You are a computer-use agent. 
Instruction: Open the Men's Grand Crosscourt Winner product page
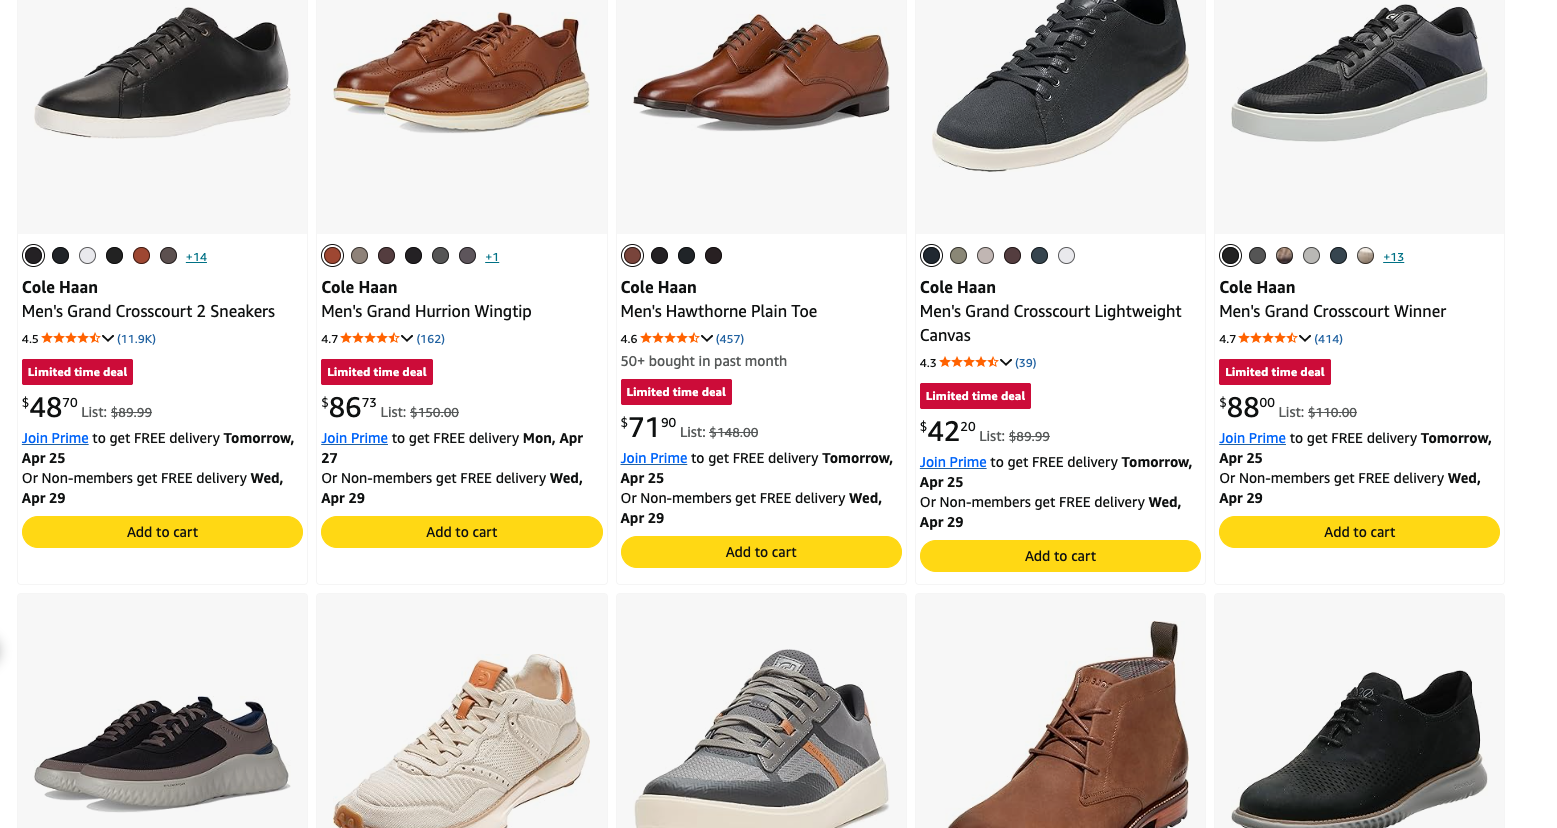tap(1332, 311)
